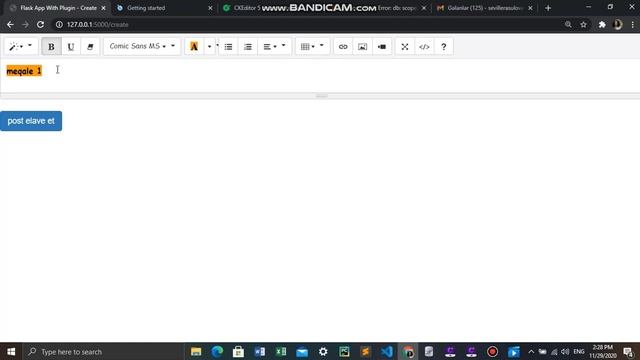The height and width of the screenshot is (360, 640).
Task: Open the Chrome three-dot menu
Action: [x=633, y=24]
